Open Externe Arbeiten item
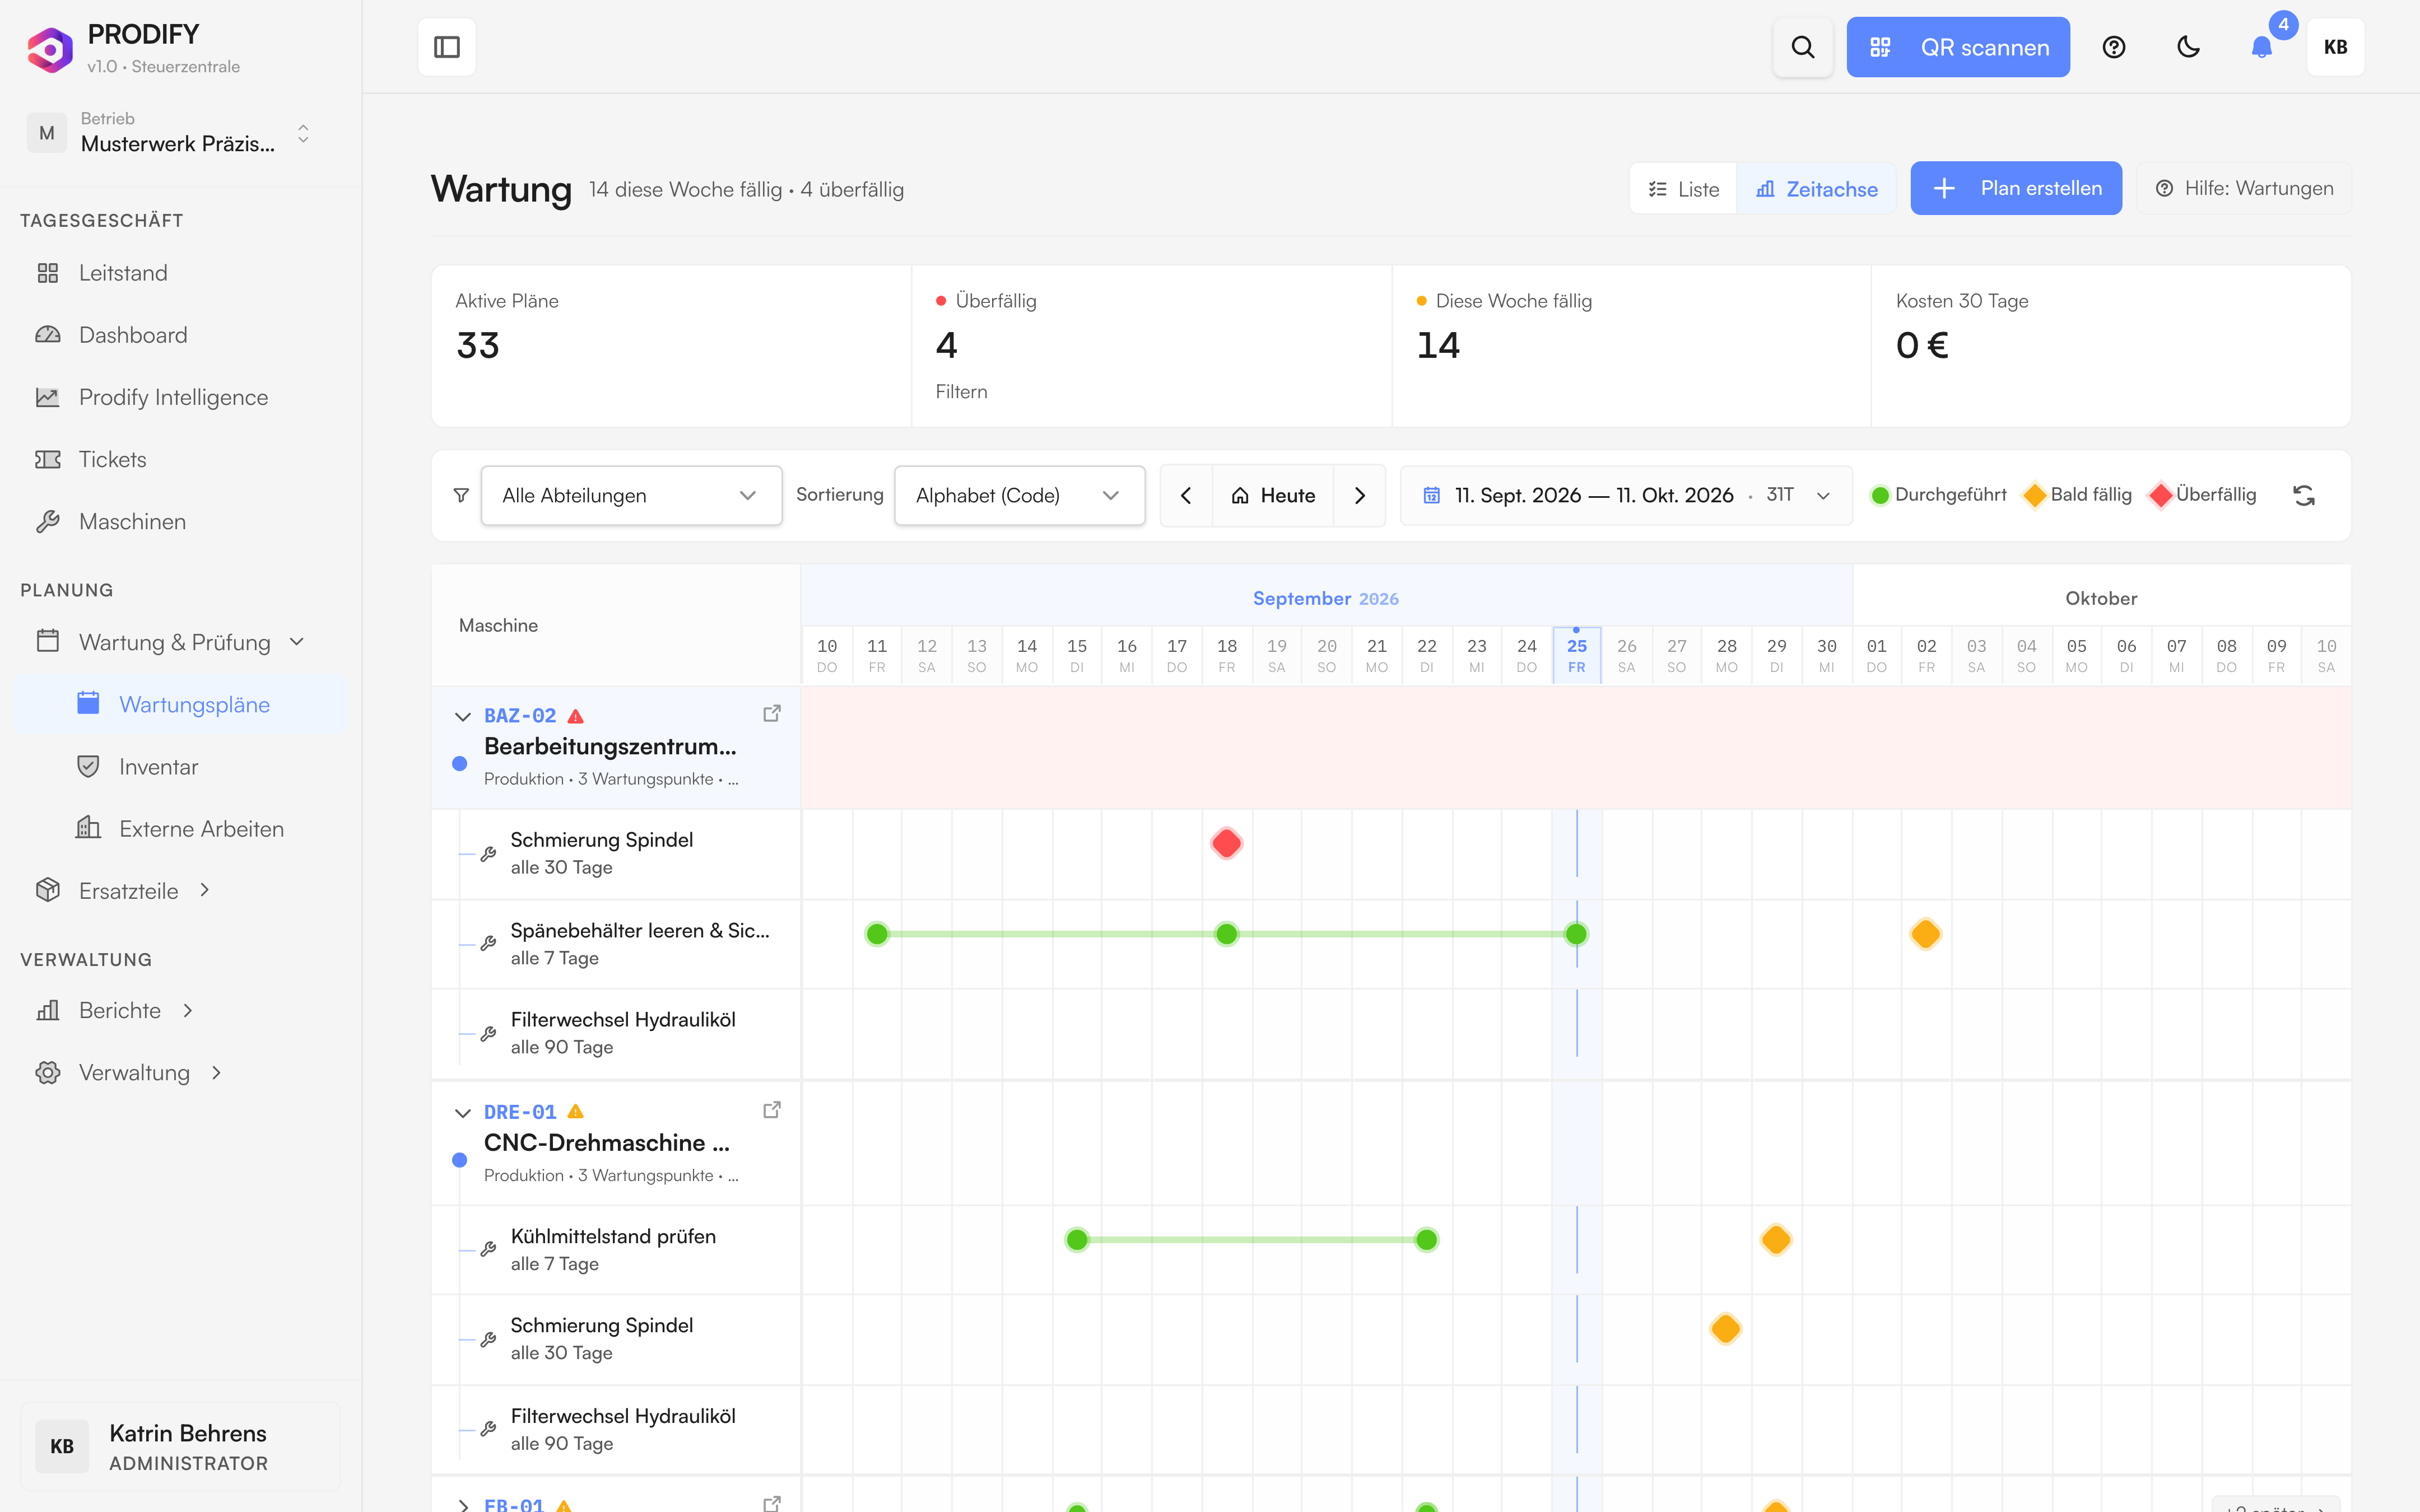The height and width of the screenshot is (1512, 2420). (x=180, y=828)
